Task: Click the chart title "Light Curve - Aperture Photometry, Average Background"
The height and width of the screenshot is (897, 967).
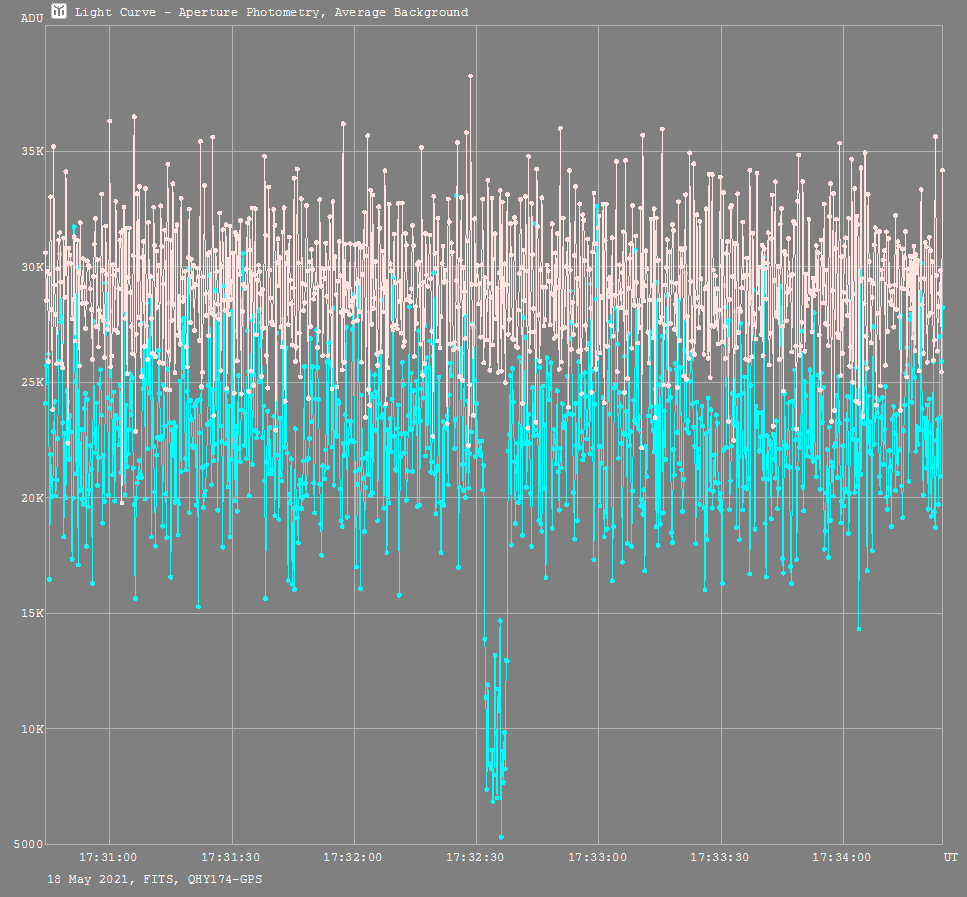Action: tap(271, 12)
